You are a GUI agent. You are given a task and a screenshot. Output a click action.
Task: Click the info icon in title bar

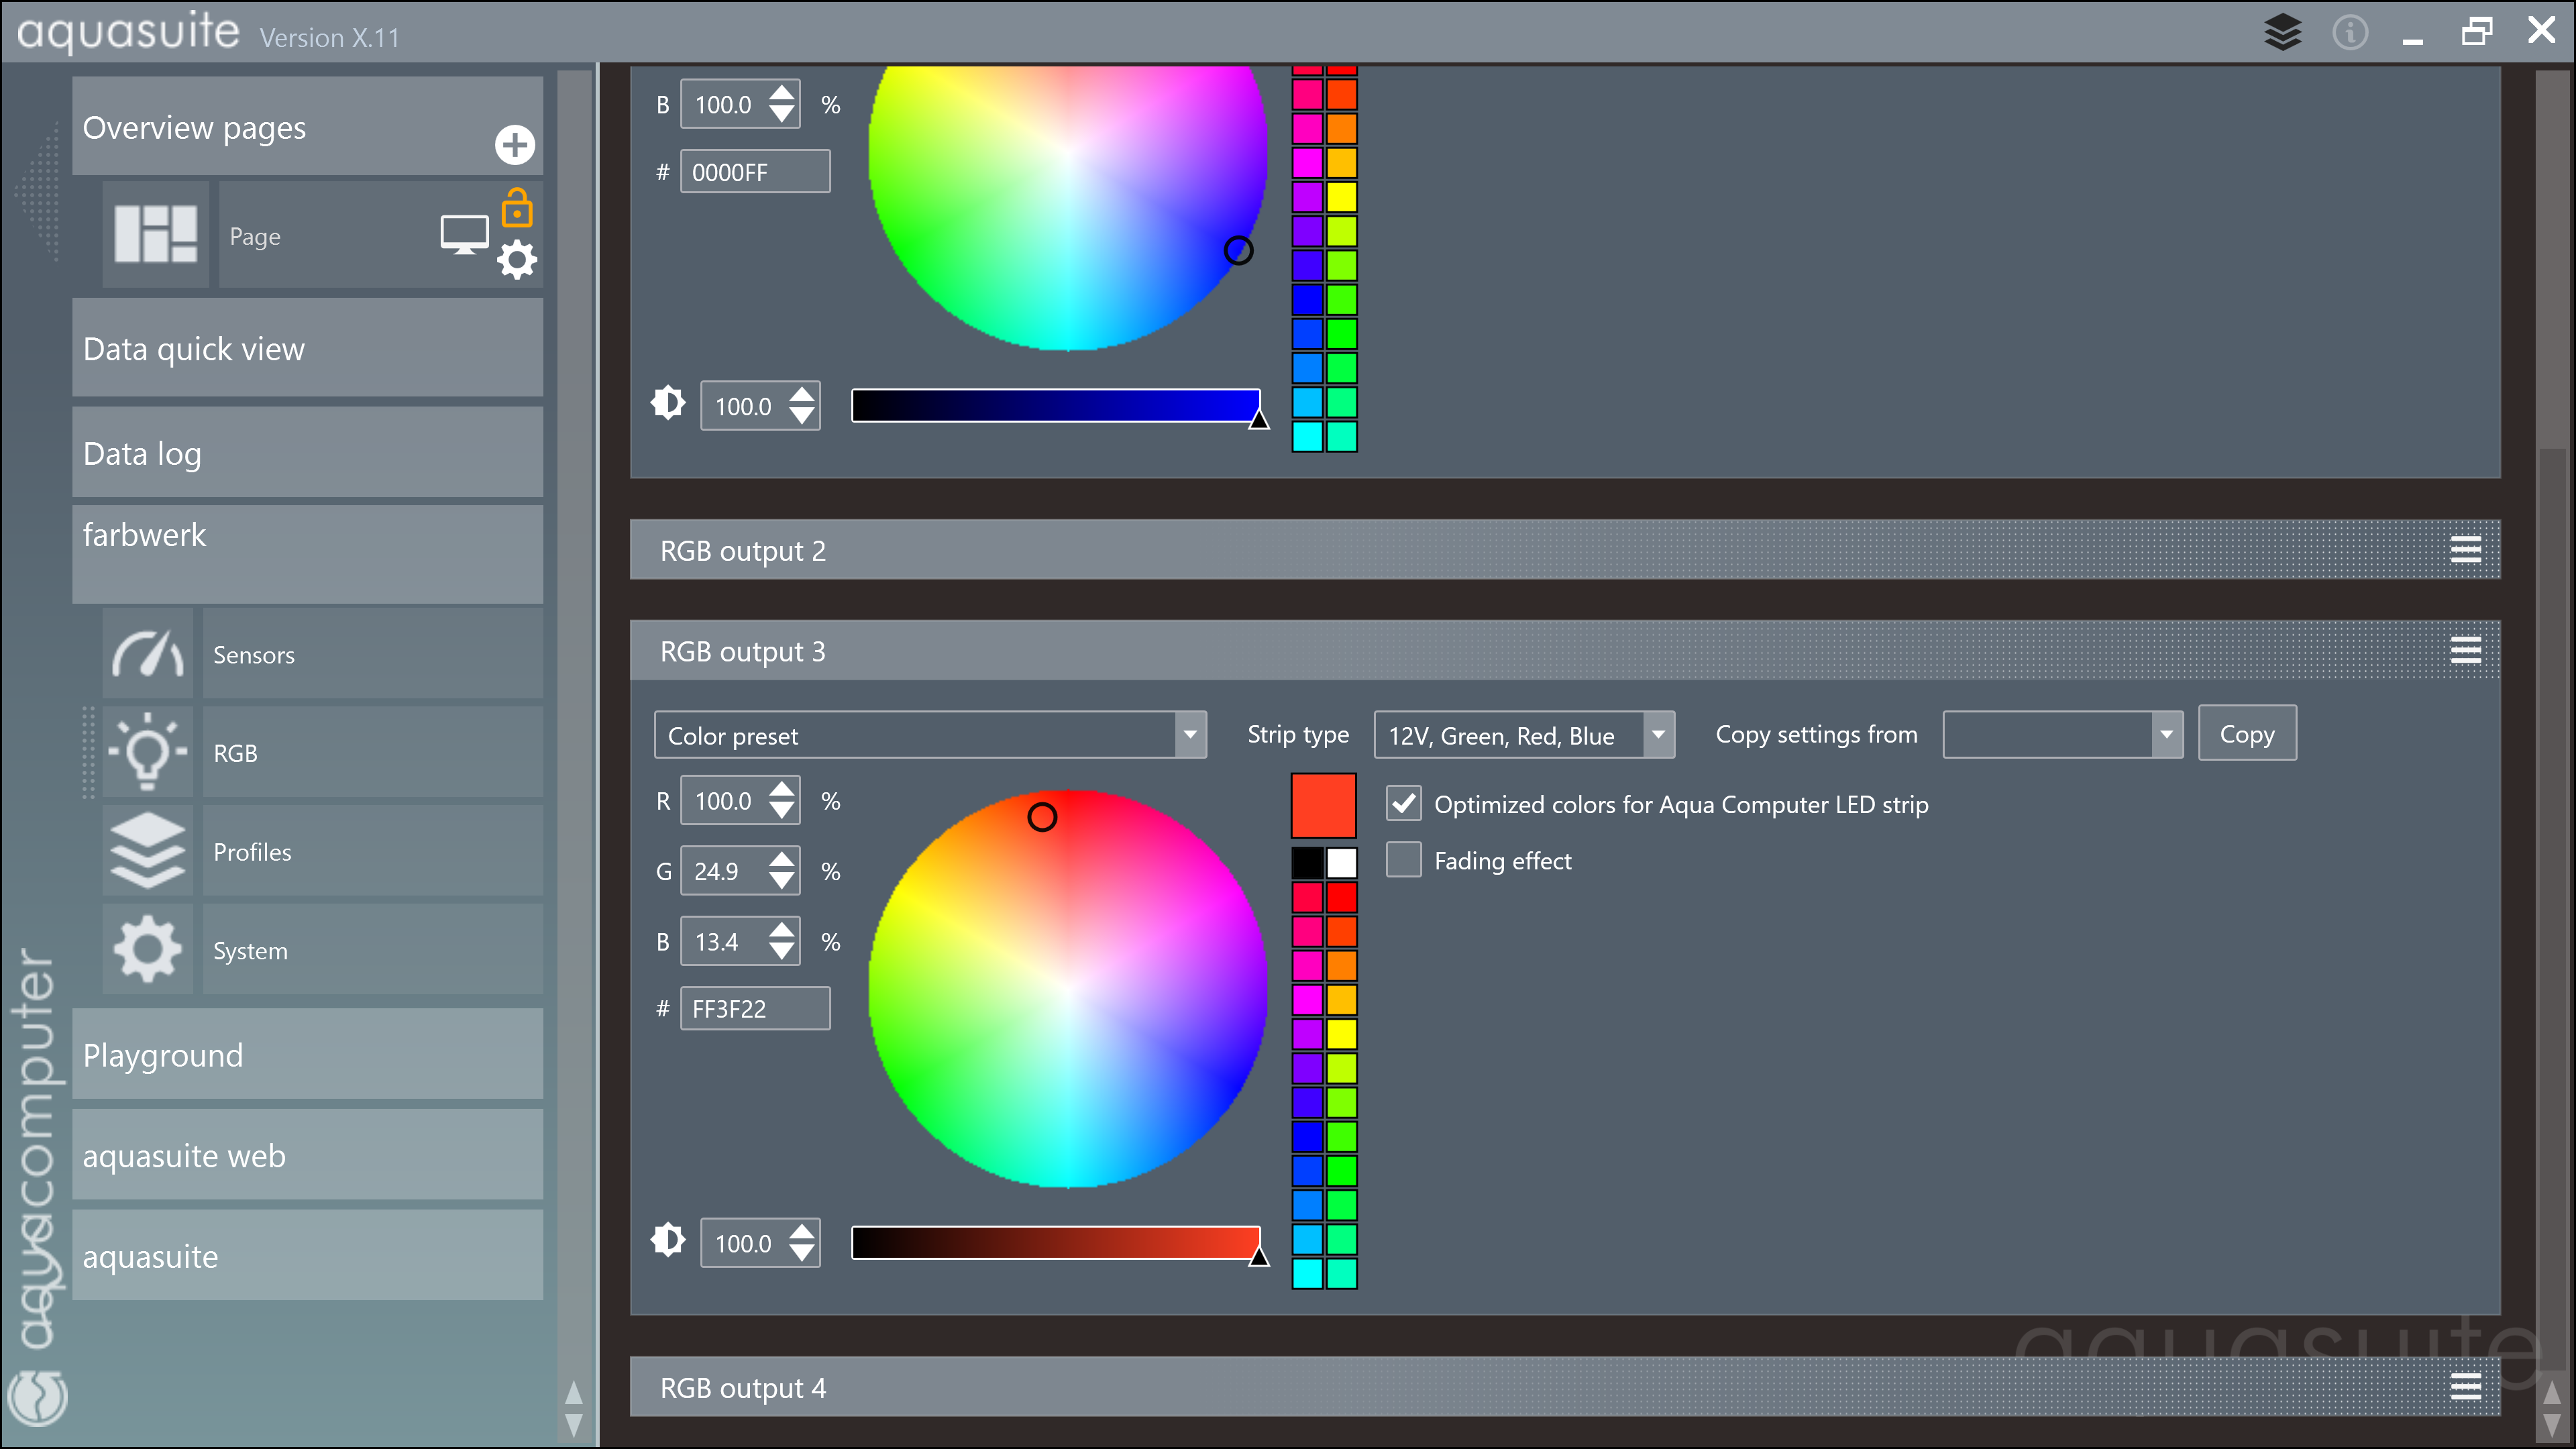click(2349, 33)
